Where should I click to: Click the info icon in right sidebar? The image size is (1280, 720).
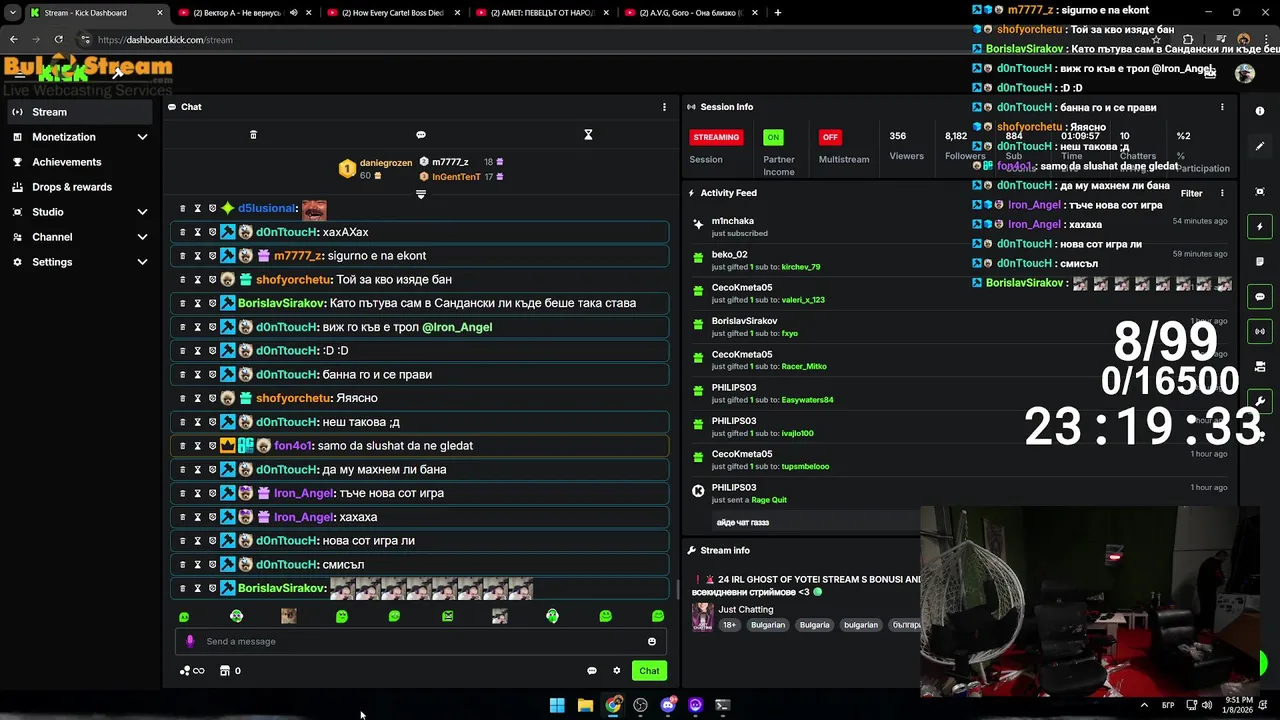[x=1260, y=111]
